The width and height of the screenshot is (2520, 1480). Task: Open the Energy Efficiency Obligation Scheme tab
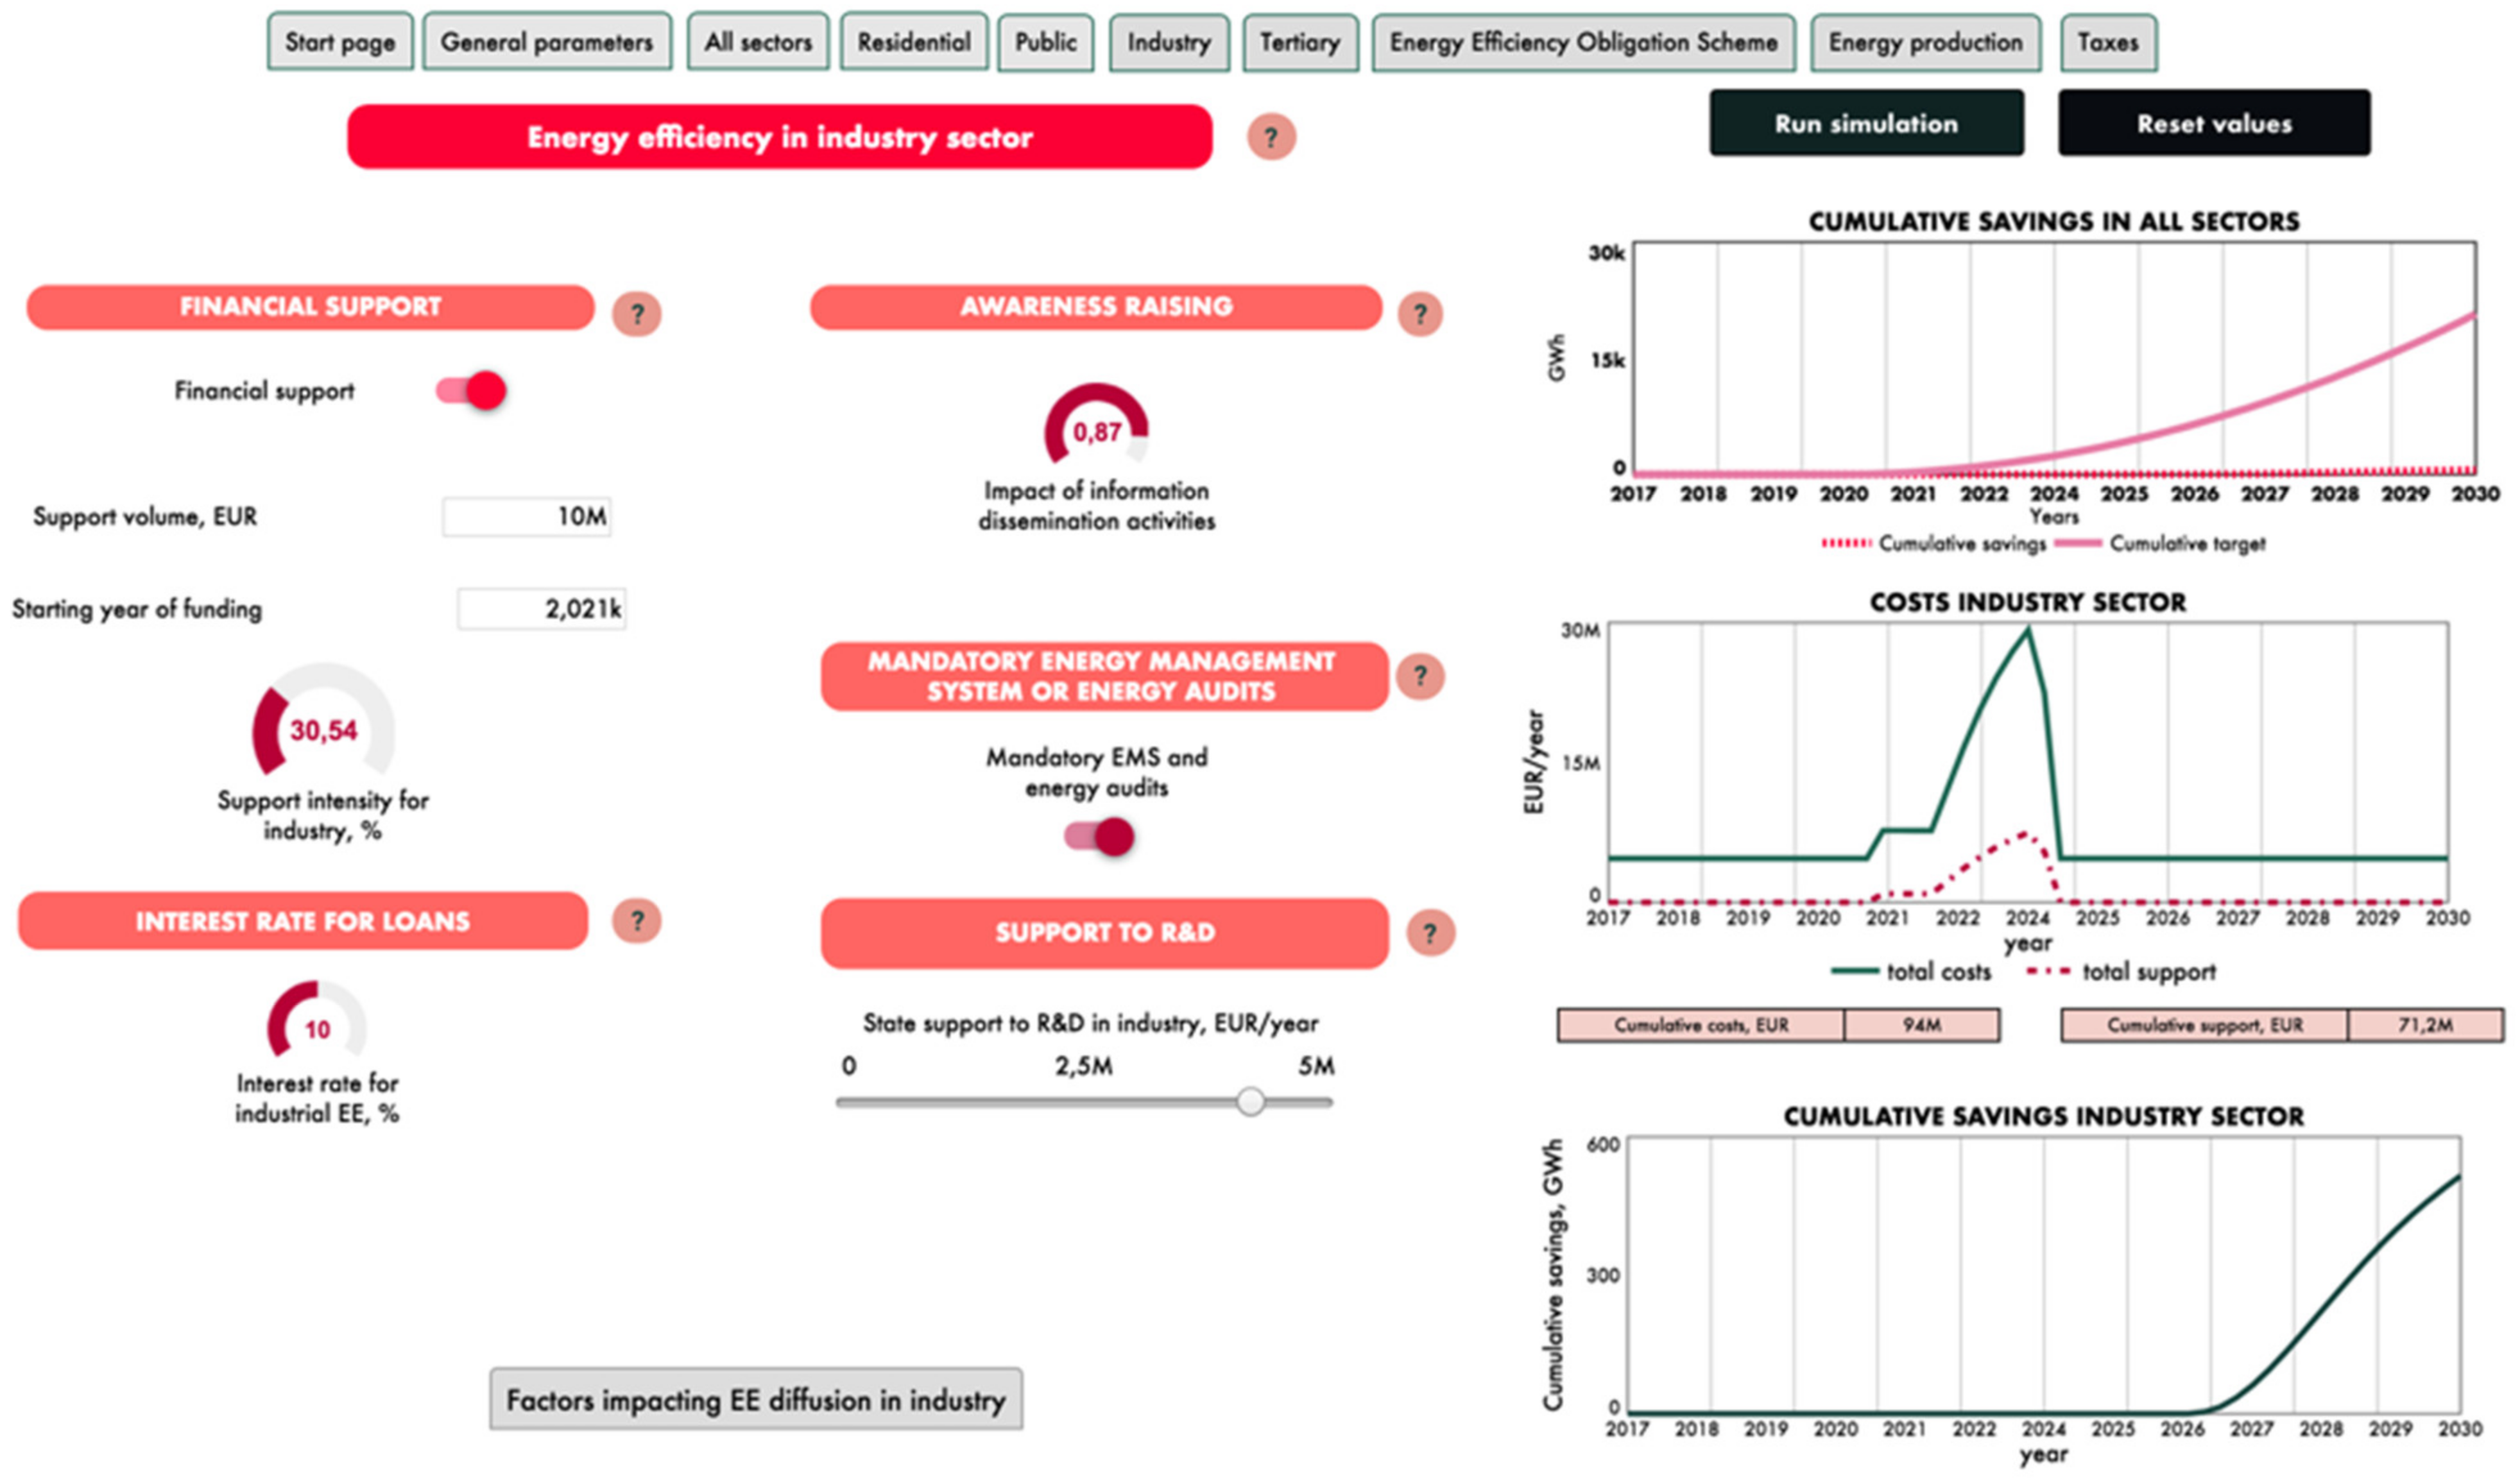click(x=1583, y=42)
